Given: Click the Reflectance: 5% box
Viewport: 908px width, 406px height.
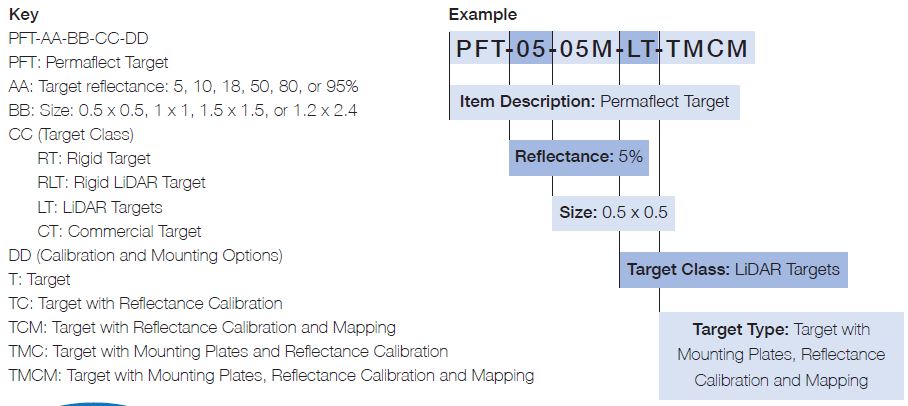Looking at the screenshot, I should pyautogui.click(x=579, y=157).
